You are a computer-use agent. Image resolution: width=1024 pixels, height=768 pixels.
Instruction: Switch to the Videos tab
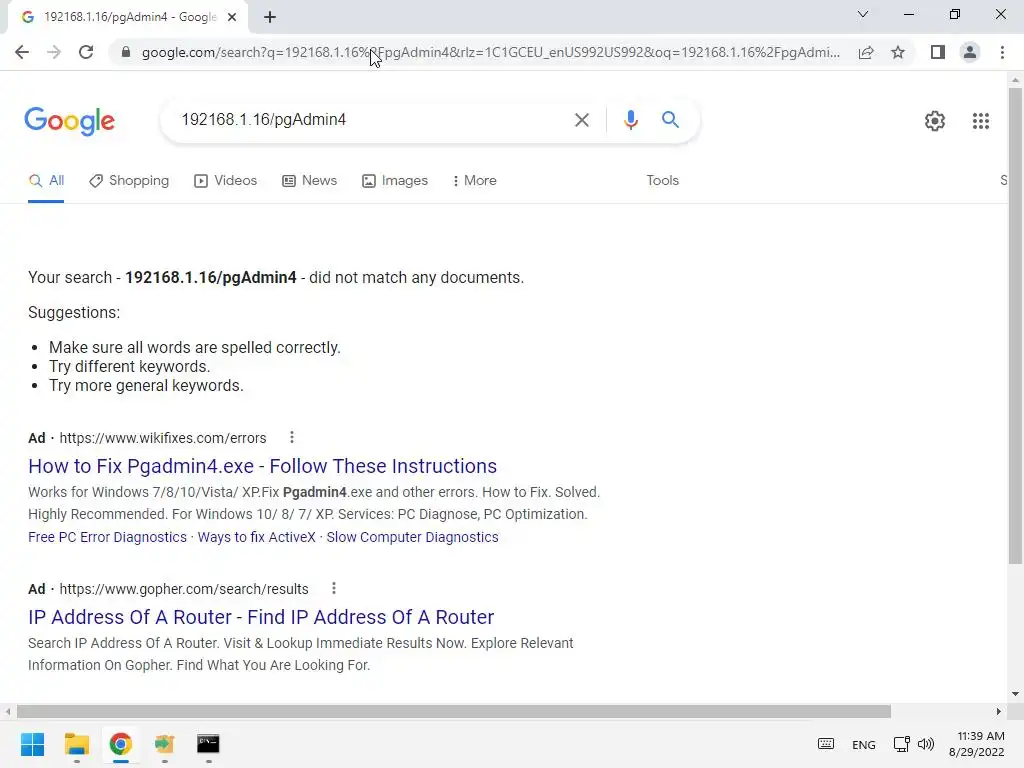coord(226,181)
